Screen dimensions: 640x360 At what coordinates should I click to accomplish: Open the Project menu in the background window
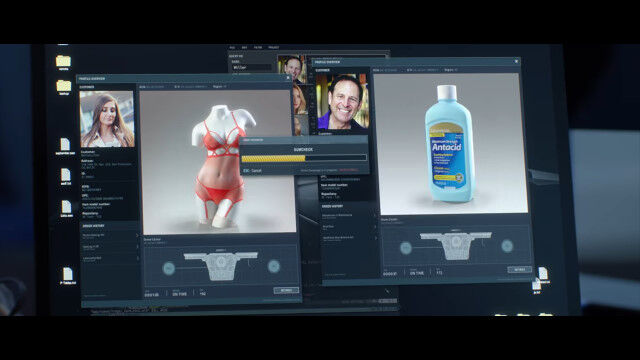pyautogui.click(x=273, y=48)
